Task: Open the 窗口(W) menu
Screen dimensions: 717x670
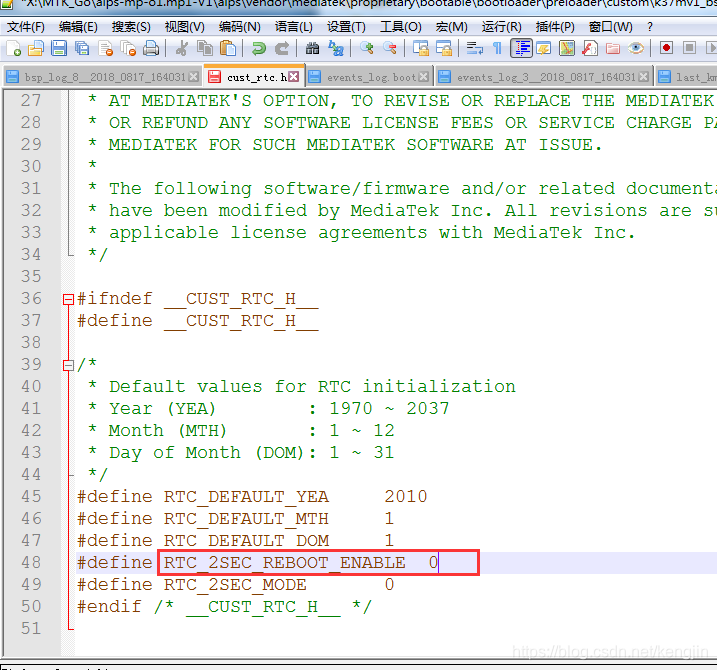Action: coord(610,27)
